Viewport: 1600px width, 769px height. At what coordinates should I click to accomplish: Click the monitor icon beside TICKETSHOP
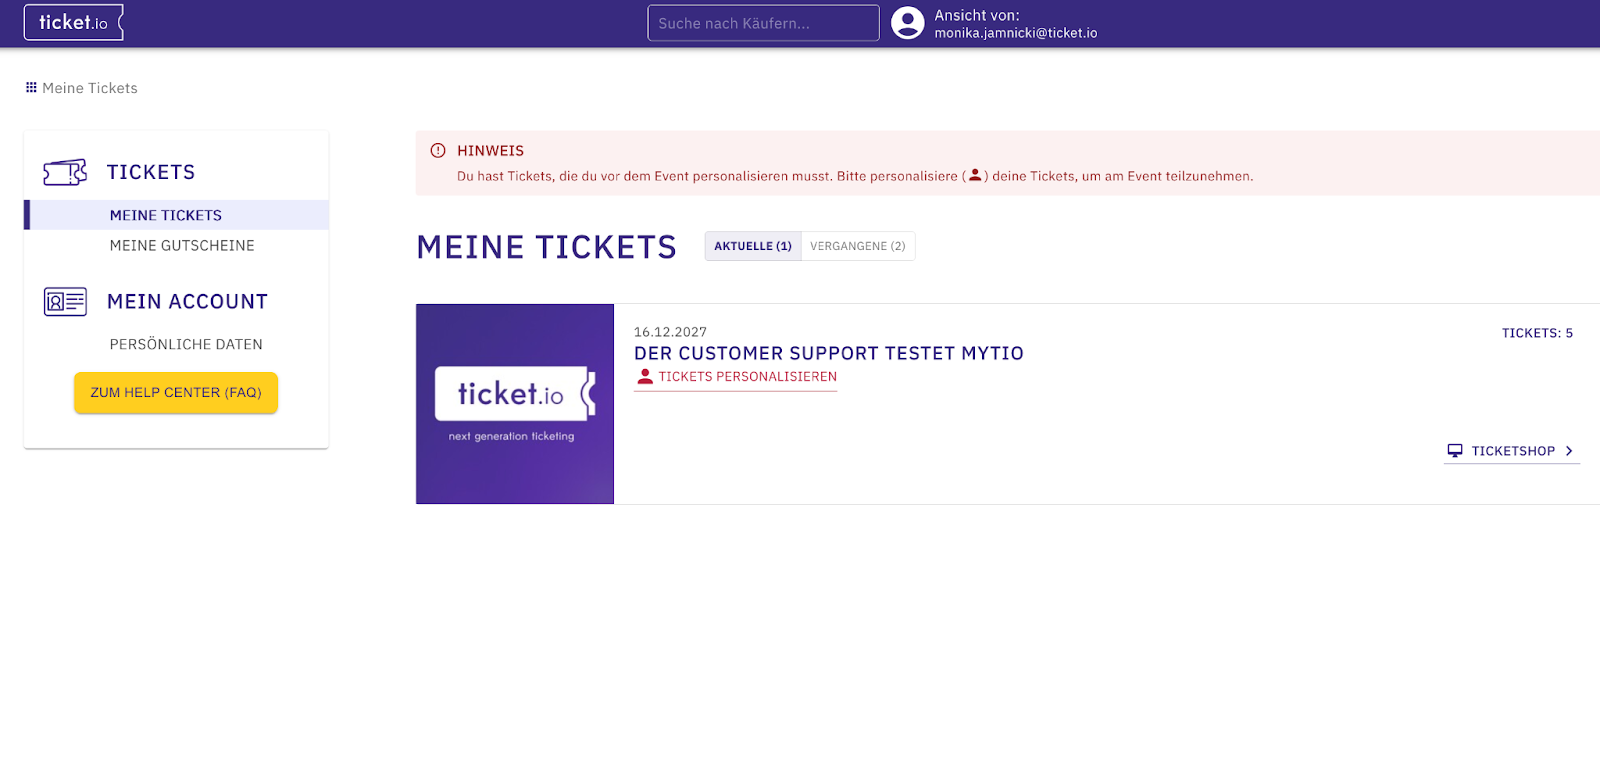click(1455, 450)
